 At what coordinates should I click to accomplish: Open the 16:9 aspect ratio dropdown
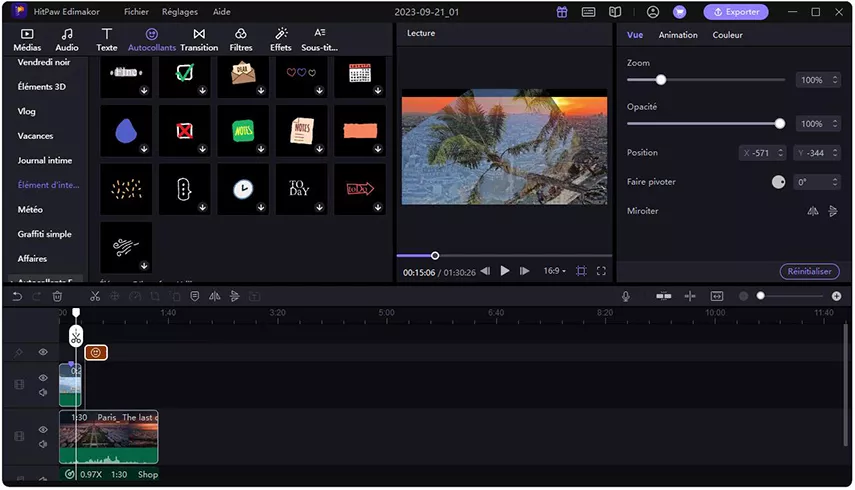click(555, 271)
